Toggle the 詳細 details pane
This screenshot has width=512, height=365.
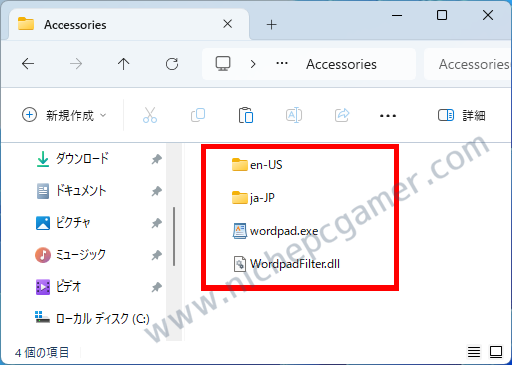tap(461, 115)
